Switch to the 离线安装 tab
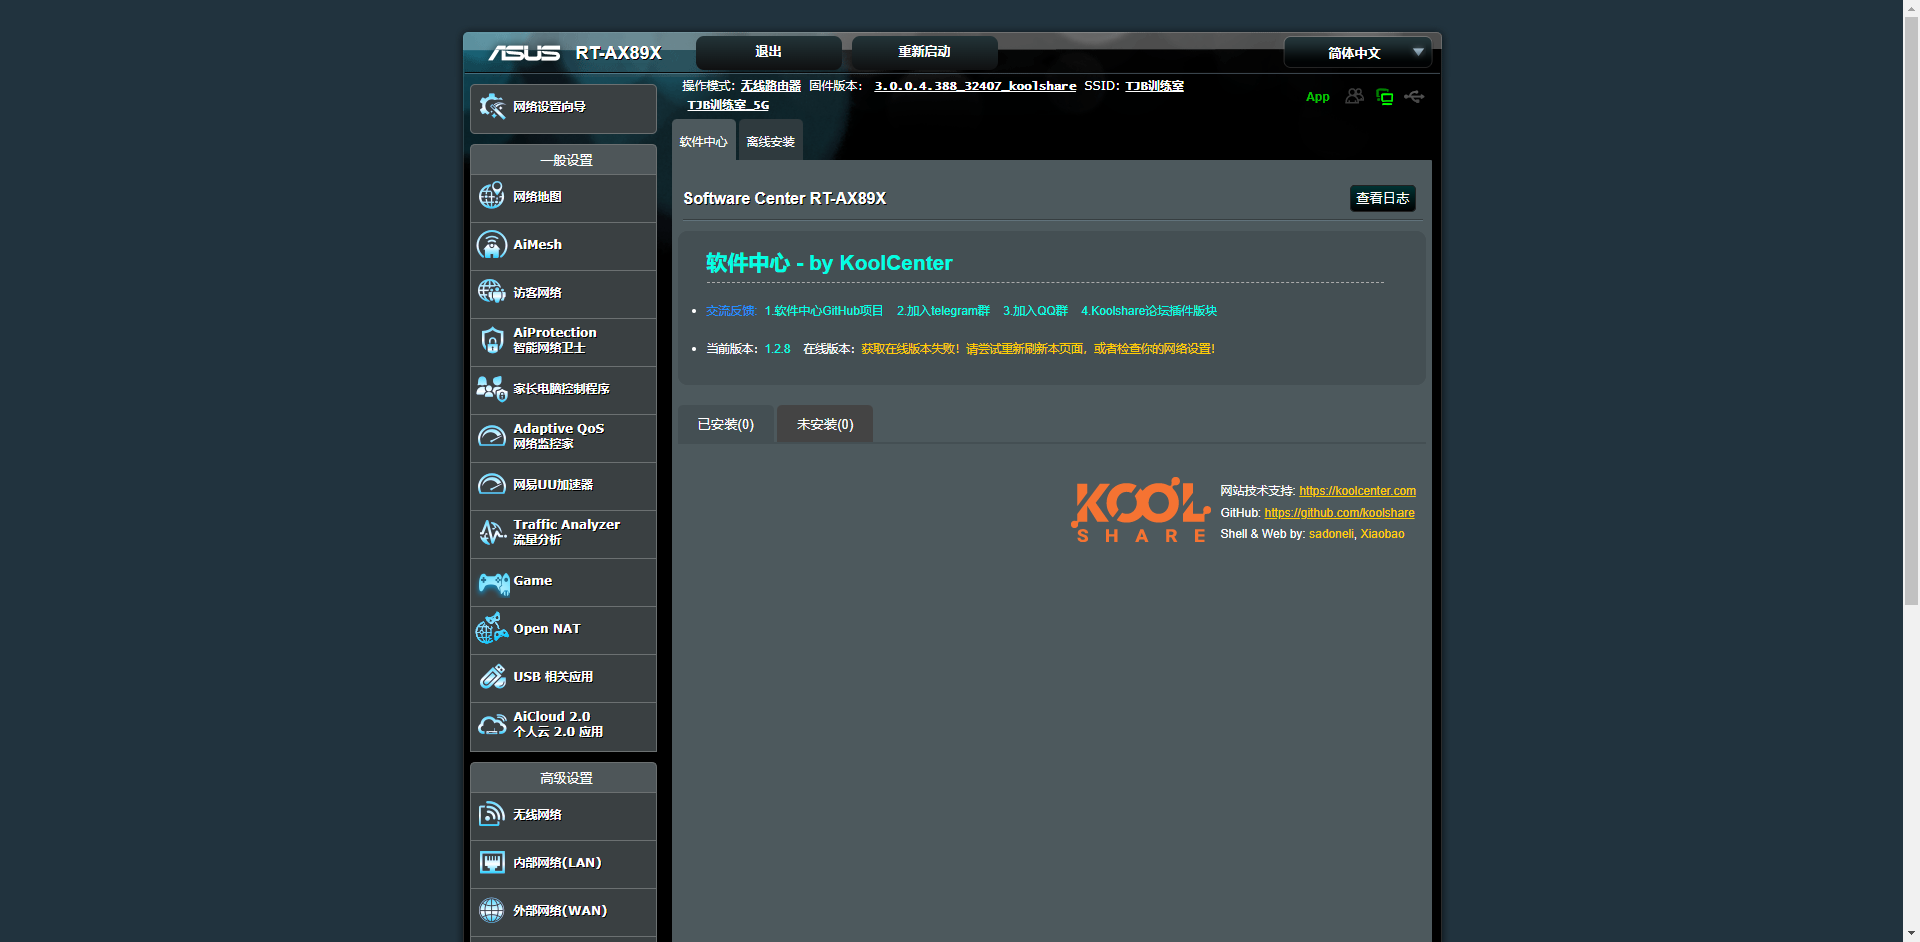This screenshot has height=942, width=1920. (770, 142)
